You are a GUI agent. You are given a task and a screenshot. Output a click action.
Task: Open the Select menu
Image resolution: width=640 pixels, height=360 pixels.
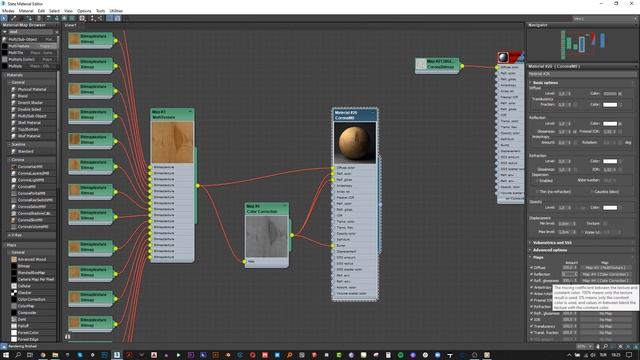[54, 11]
